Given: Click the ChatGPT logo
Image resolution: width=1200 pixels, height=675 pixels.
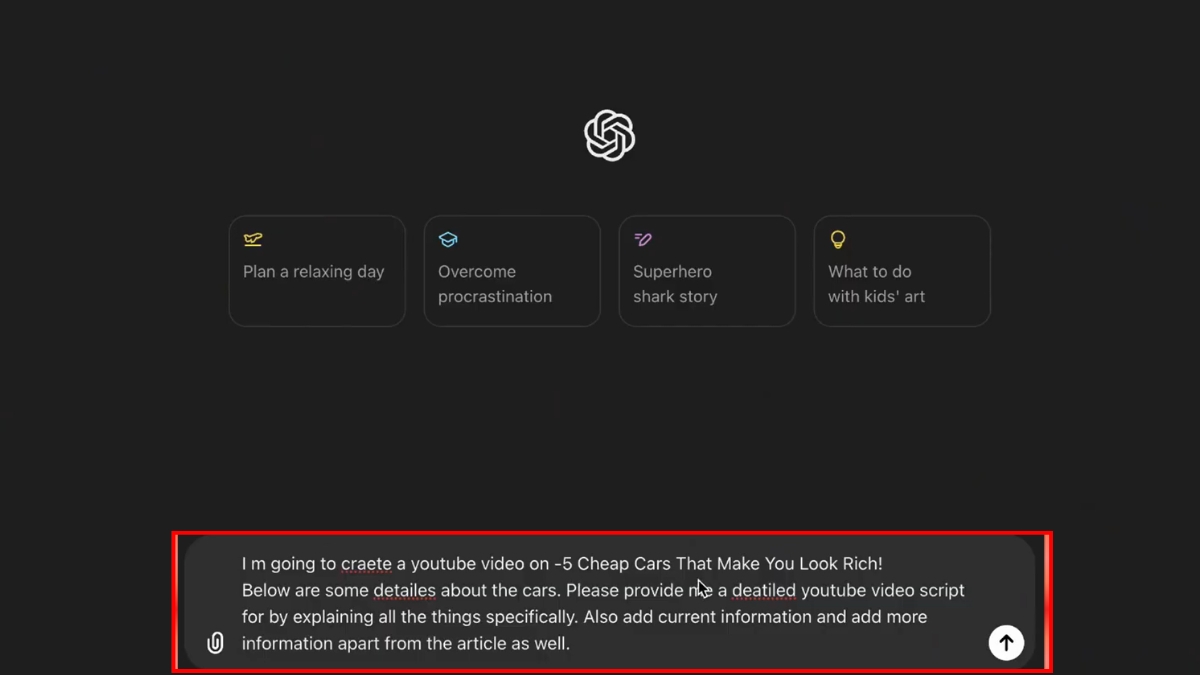Looking at the screenshot, I should click(x=609, y=135).
